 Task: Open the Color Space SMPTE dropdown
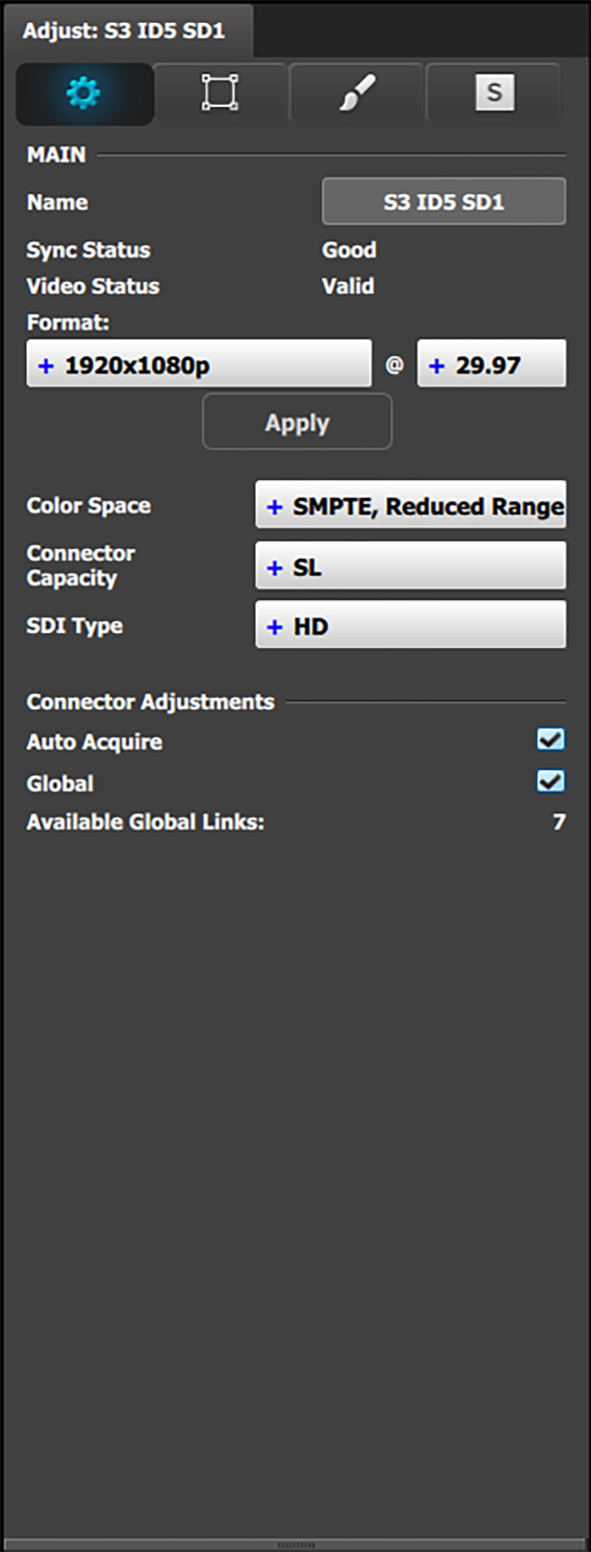(x=411, y=505)
